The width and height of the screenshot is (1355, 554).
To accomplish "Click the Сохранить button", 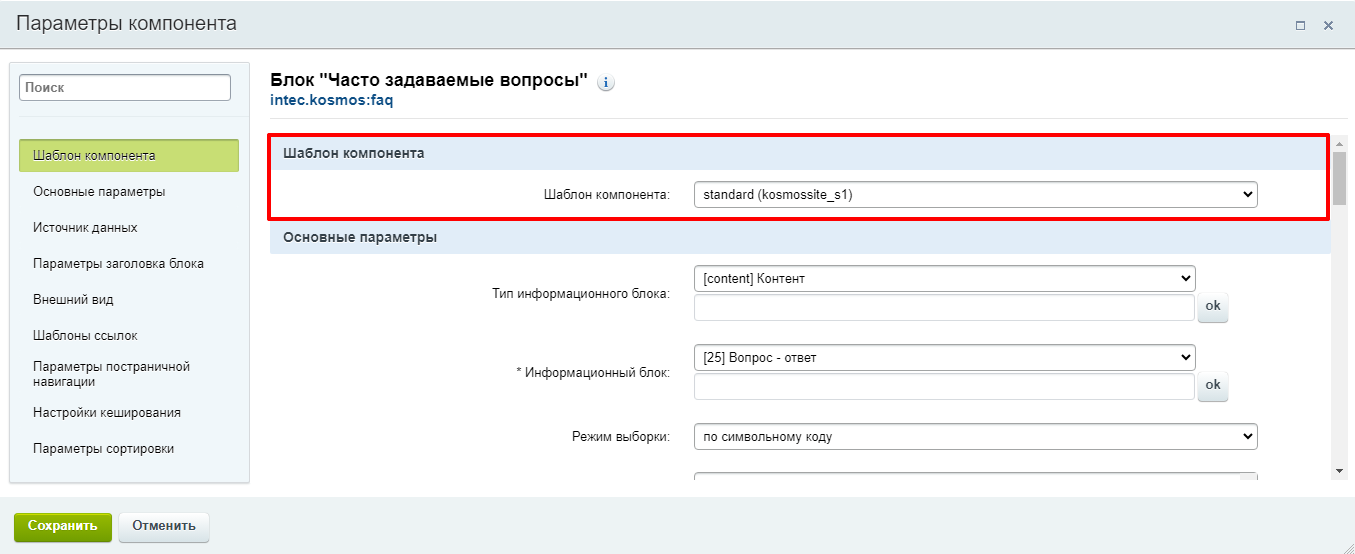I will (x=62, y=526).
